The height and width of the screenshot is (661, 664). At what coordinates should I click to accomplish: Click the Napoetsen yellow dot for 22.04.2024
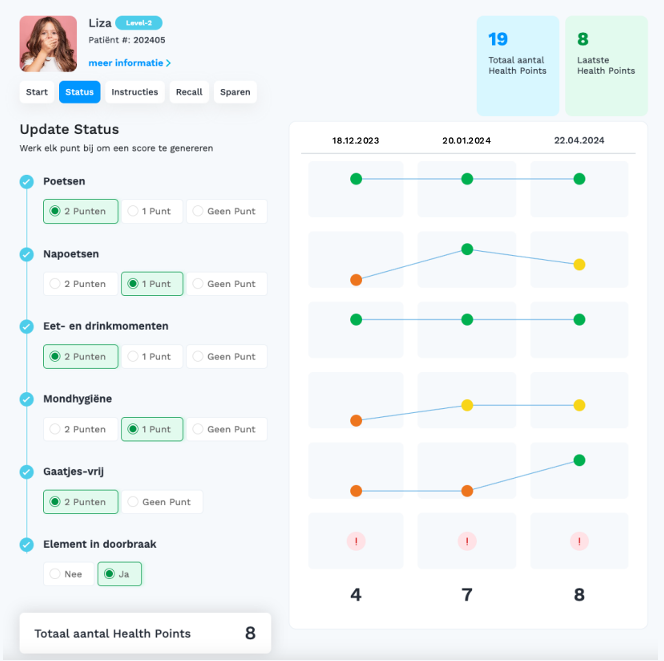[579, 265]
